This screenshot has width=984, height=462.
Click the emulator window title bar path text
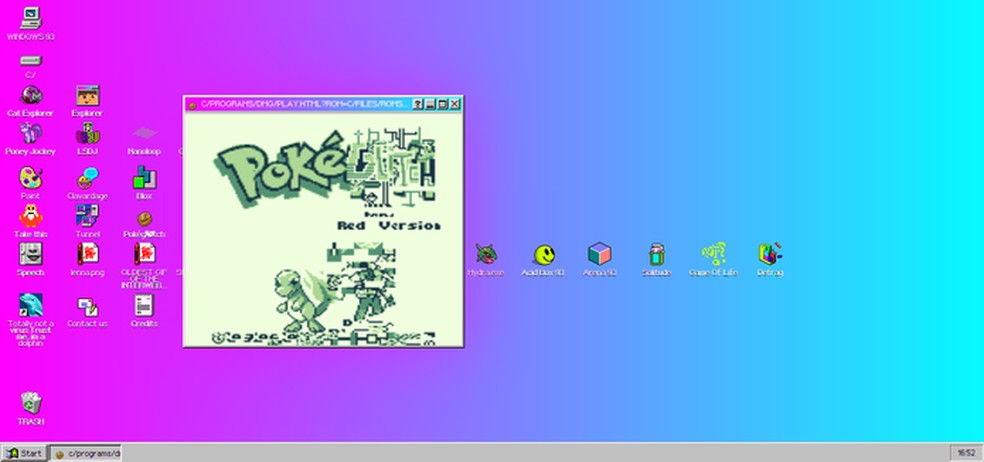pyautogui.click(x=303, y=104)
